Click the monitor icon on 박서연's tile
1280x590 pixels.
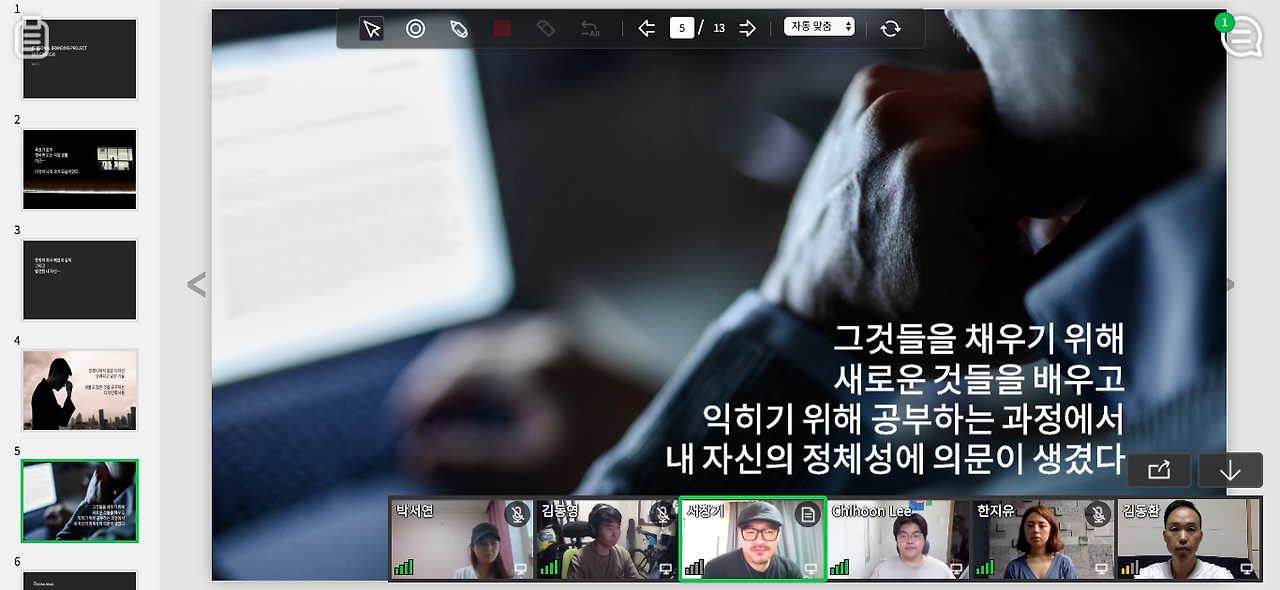(x=520, y=569)
